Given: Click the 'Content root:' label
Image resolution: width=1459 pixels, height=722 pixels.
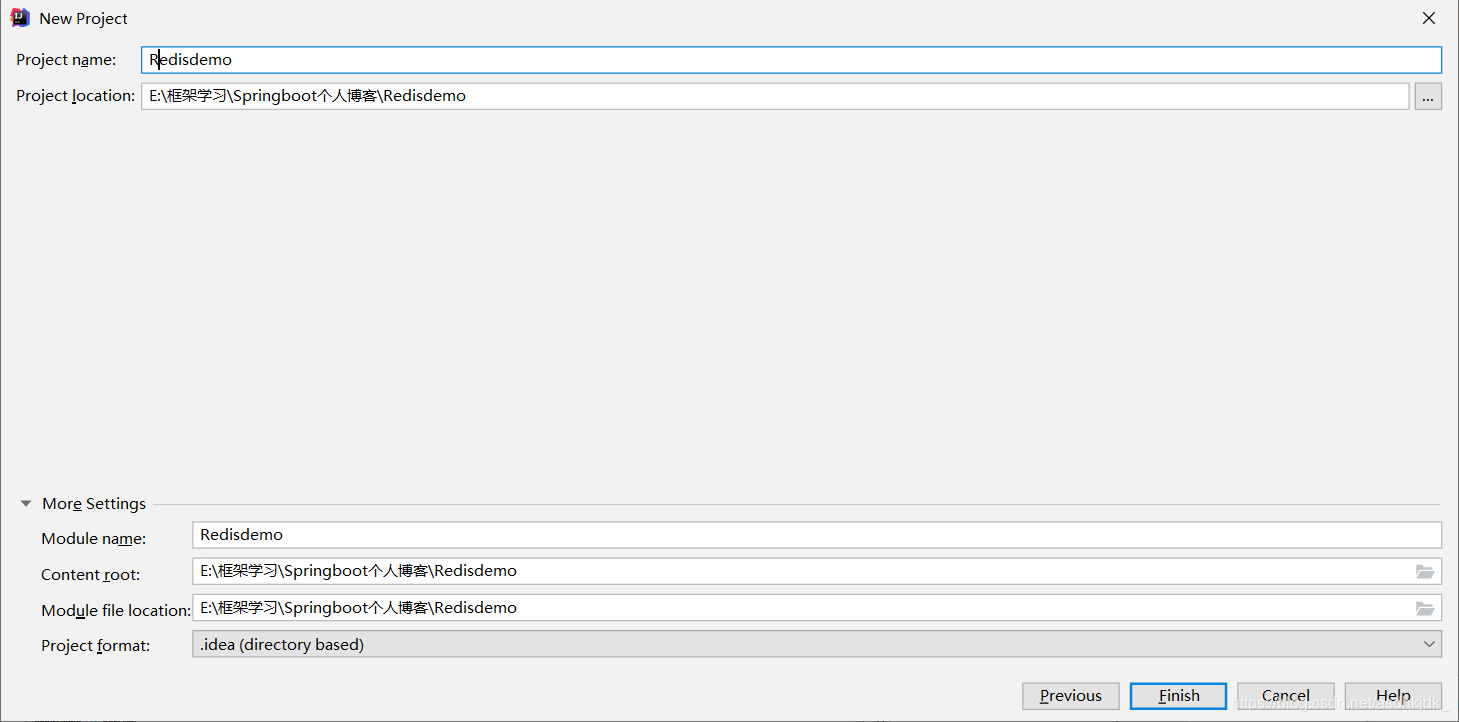Looking at the screenshot, I should [x=91, y=575].
